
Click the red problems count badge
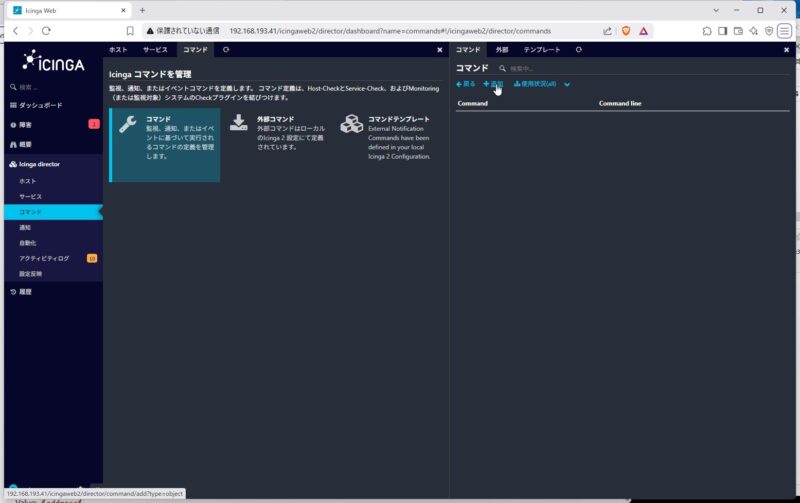click(x=94, y=124)
